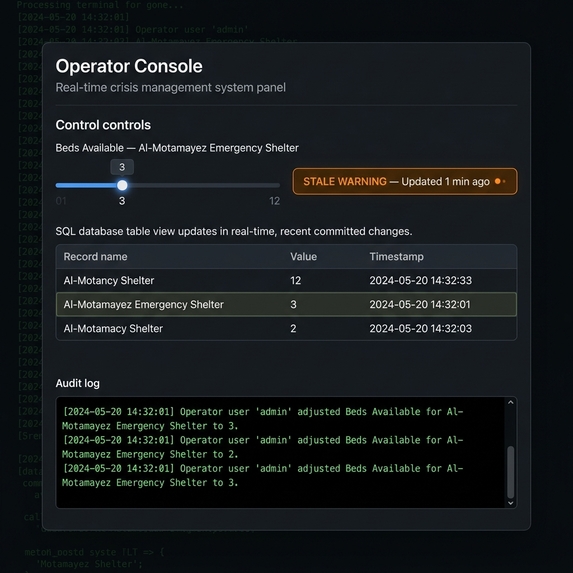Select the Al-Motamacy Shelter row name
This screenshot has width=573, height=573.
point(113,329)
